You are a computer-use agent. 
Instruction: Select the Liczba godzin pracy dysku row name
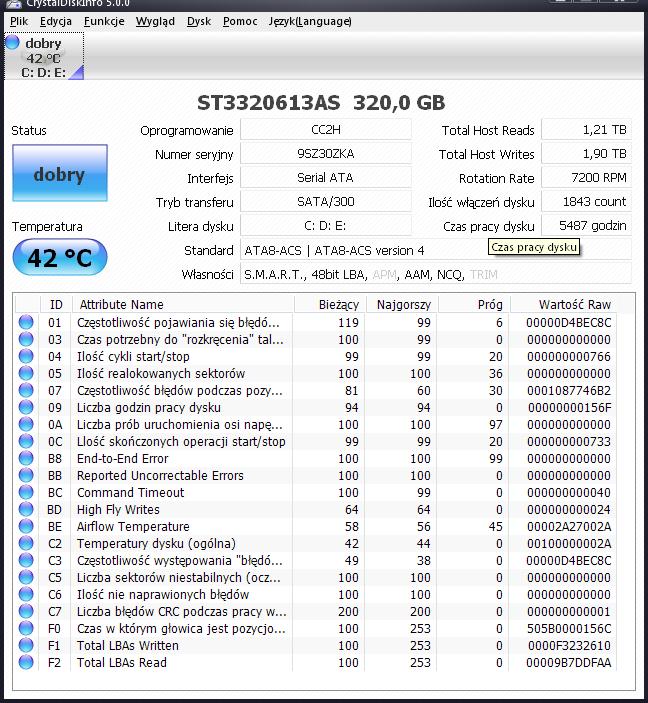pos(149,408)
